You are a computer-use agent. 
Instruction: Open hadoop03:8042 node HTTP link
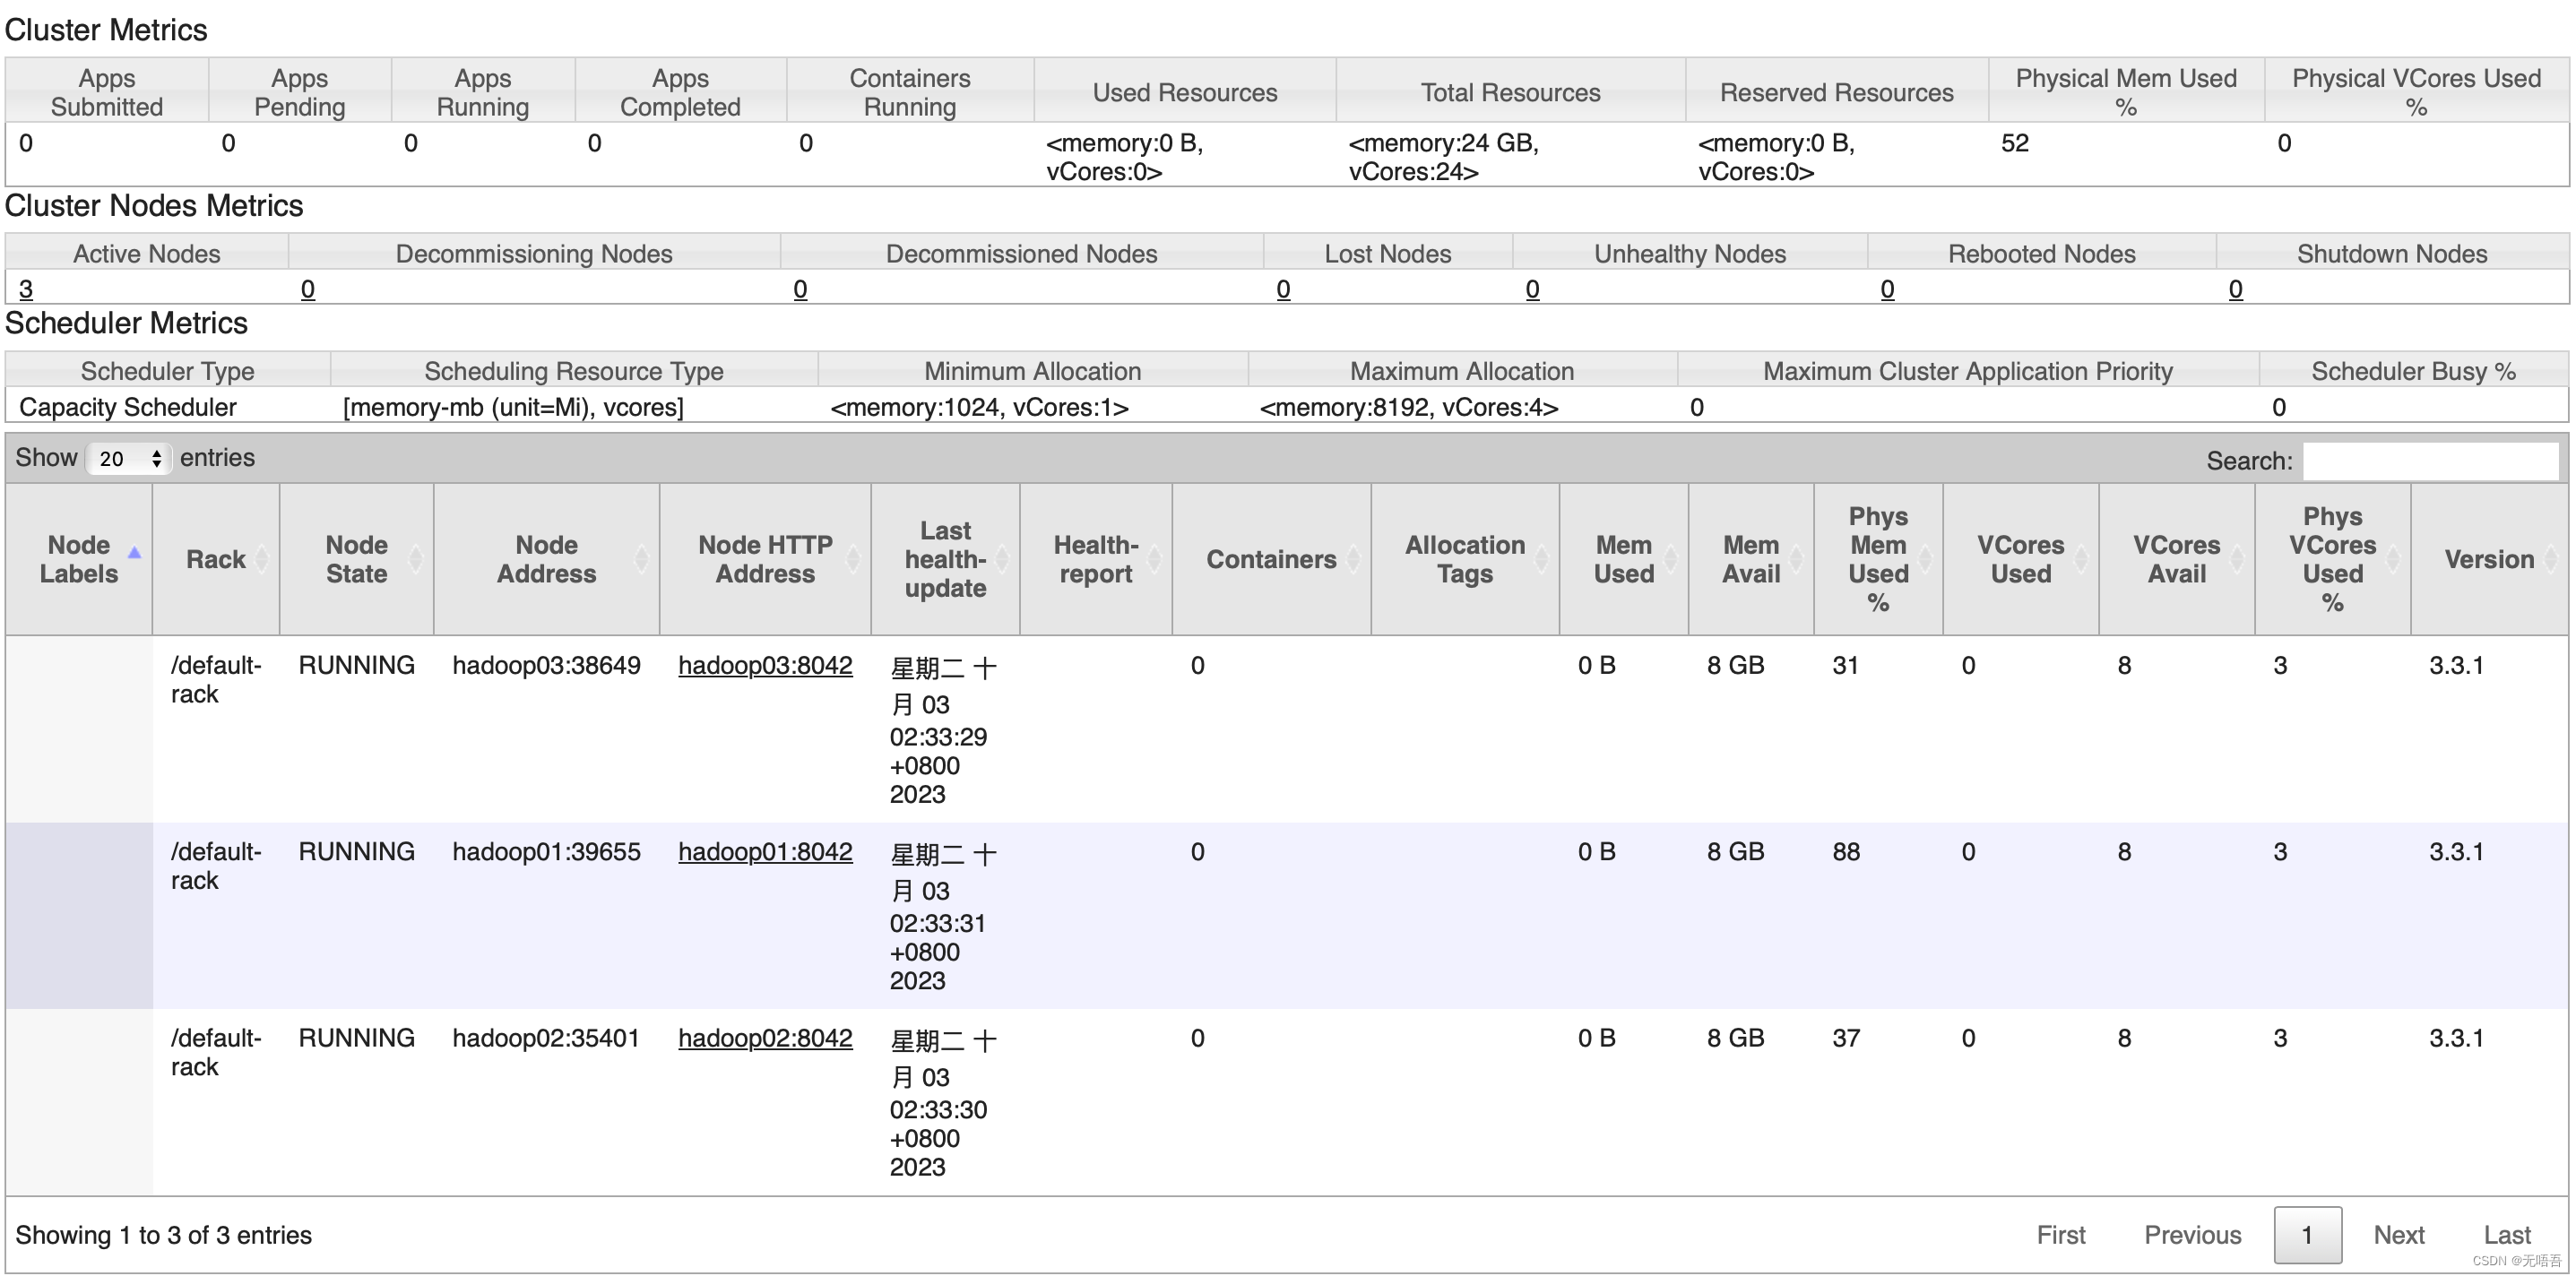pyautogui.click(x=765, y=666)
